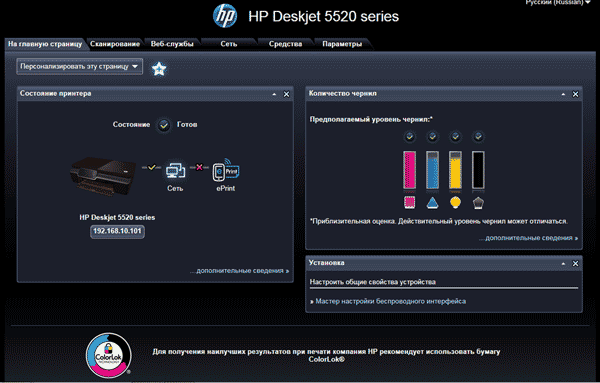Click the ePrint icon

click(226, 169)
